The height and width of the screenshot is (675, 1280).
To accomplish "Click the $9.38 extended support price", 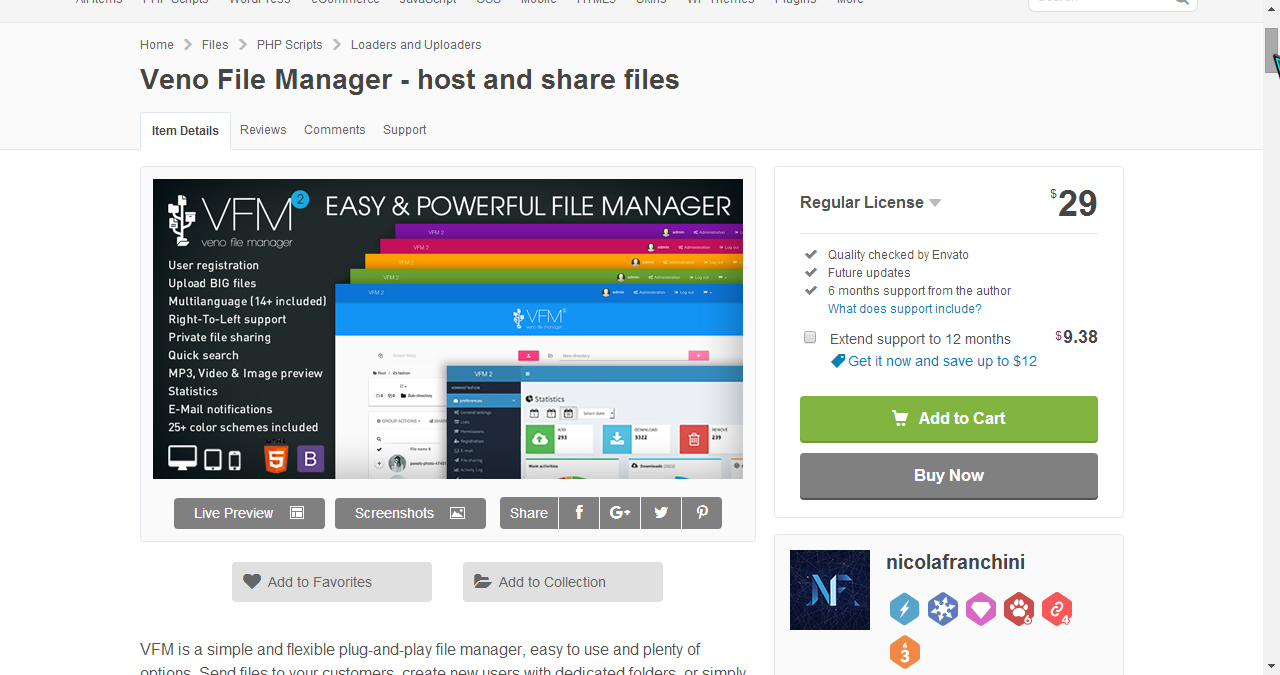I will [1077, 337].
